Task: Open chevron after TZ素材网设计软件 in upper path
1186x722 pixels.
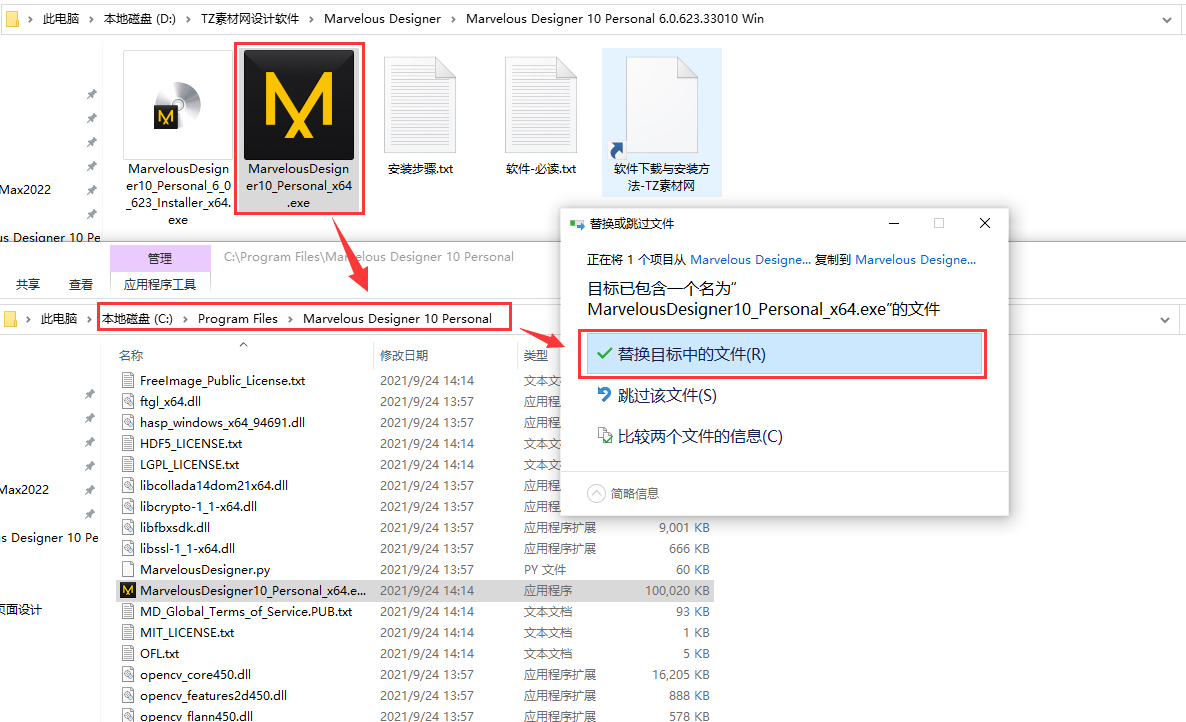Action: 312,19
